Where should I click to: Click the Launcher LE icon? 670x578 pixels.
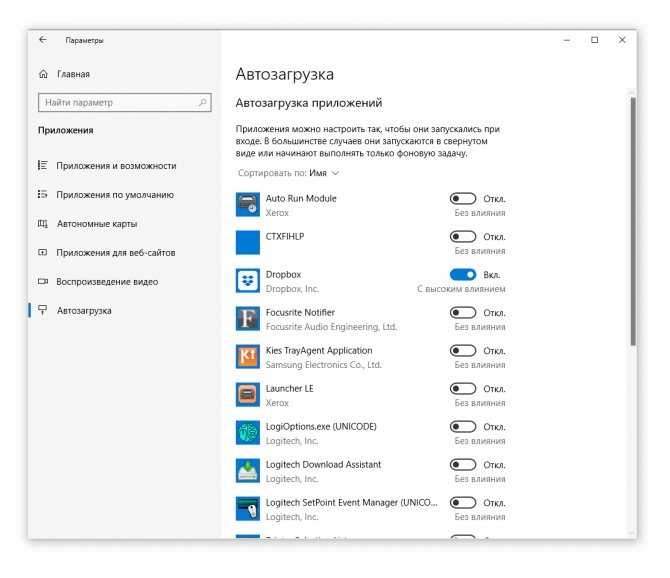248,394
